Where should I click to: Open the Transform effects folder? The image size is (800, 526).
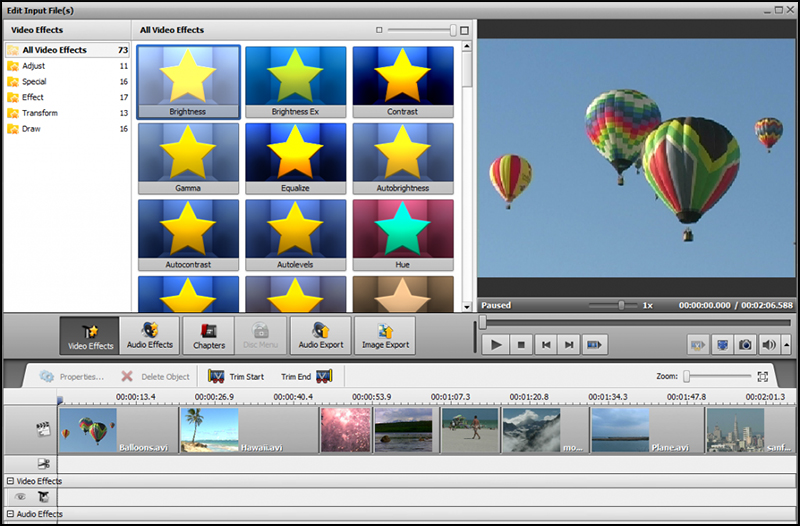67,113
